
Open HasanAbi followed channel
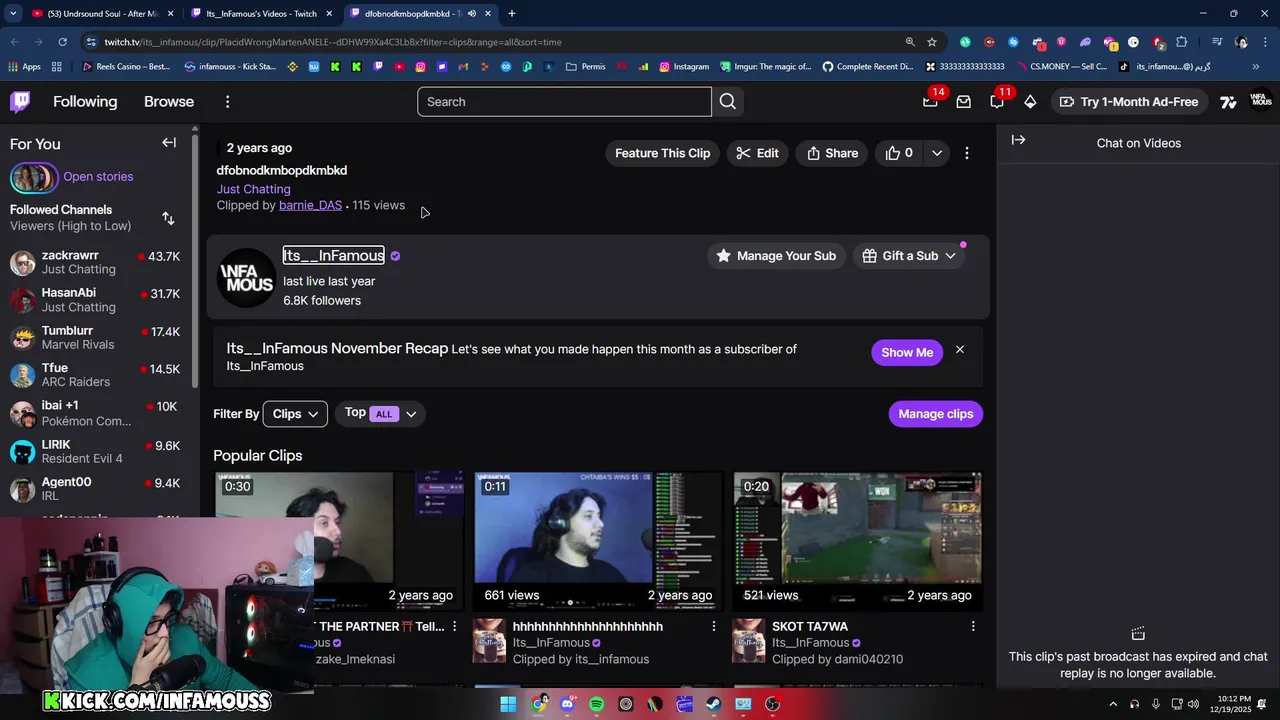pyautogui.click(x=95, y=300)
